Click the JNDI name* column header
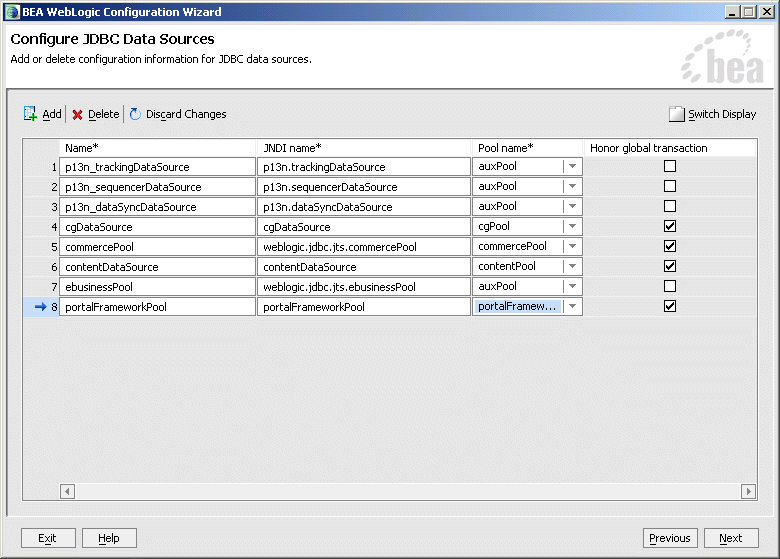 [x=364, y=148]
